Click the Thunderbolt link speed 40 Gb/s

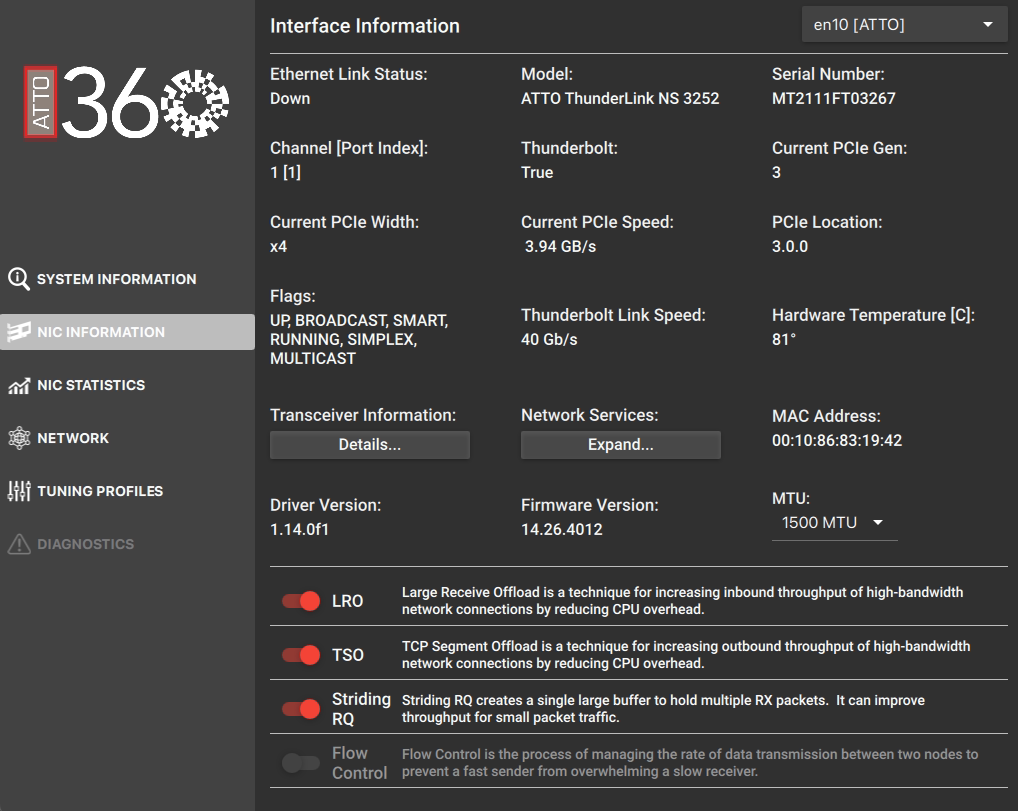pyautogui.click(x=549, y=340)
